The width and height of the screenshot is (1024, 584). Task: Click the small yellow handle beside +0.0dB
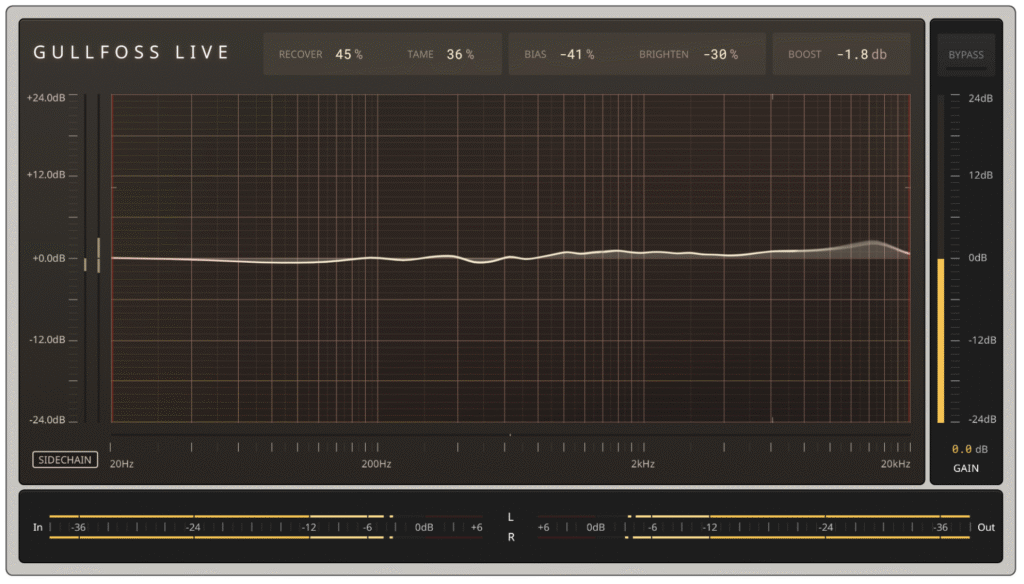(x=85, y=264)
